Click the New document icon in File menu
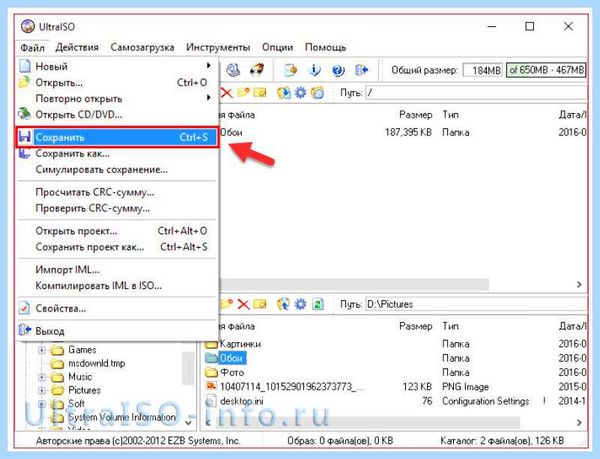Viewport: 600px width, 459px height. (25, 66)
